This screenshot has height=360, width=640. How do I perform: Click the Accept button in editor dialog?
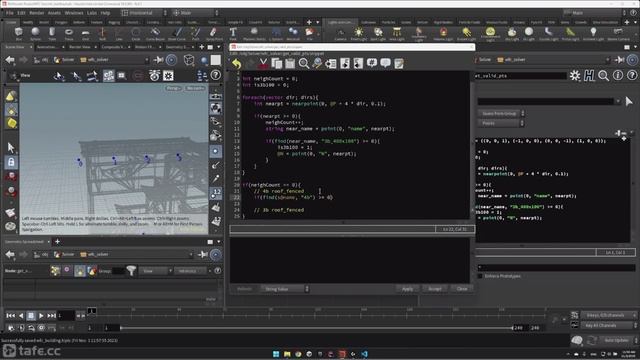(435, 289)
